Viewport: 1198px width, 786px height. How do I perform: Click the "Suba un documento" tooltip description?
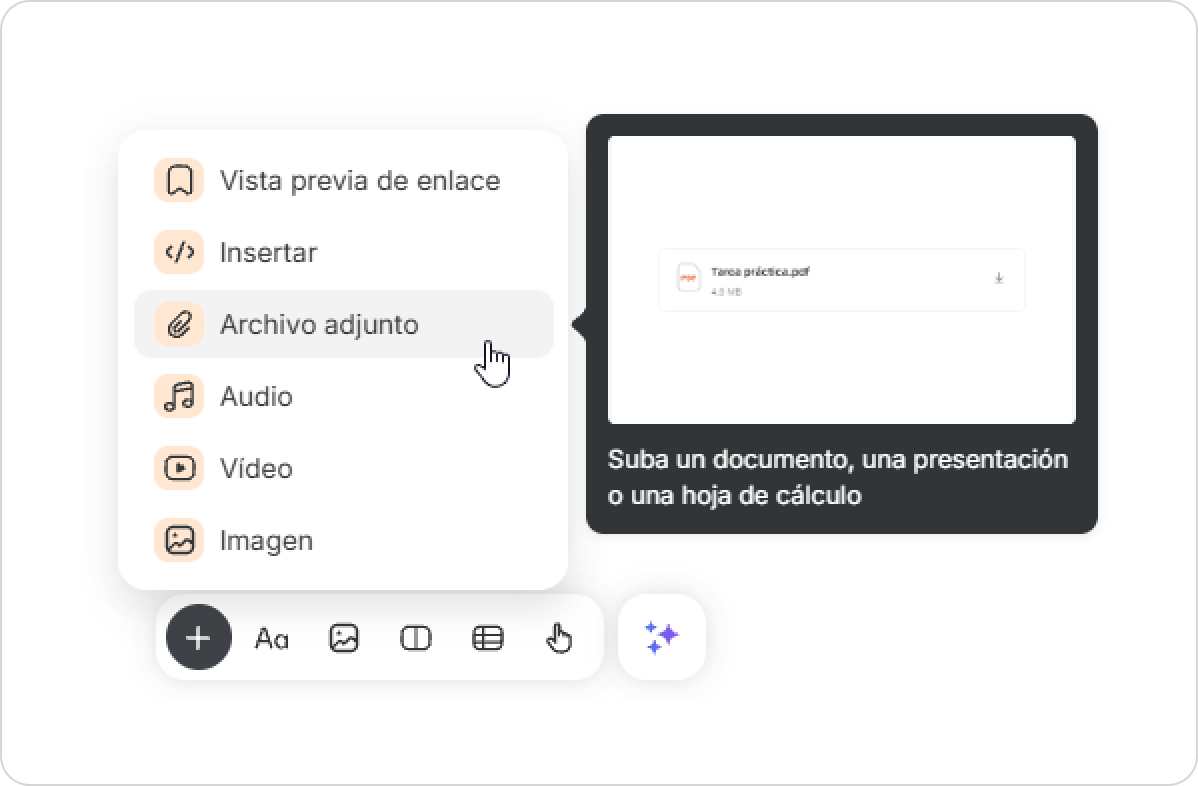[838, 477]
